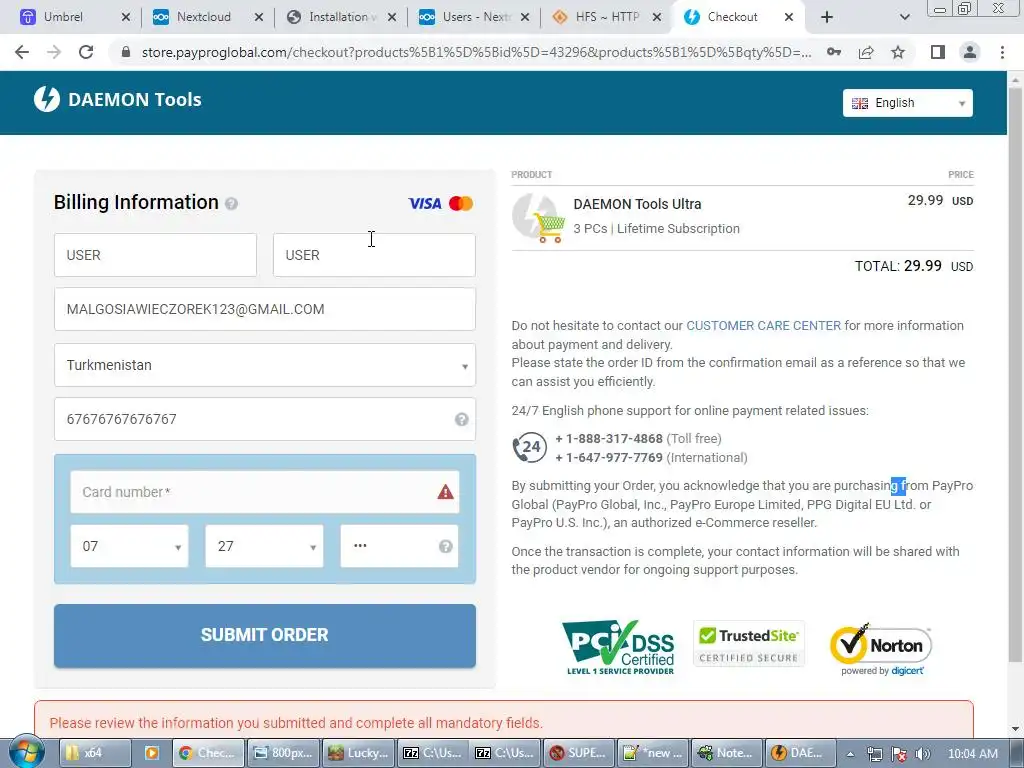Click the share page icon in the address bar
1024x768 pixels.
[x=866, y=52]
